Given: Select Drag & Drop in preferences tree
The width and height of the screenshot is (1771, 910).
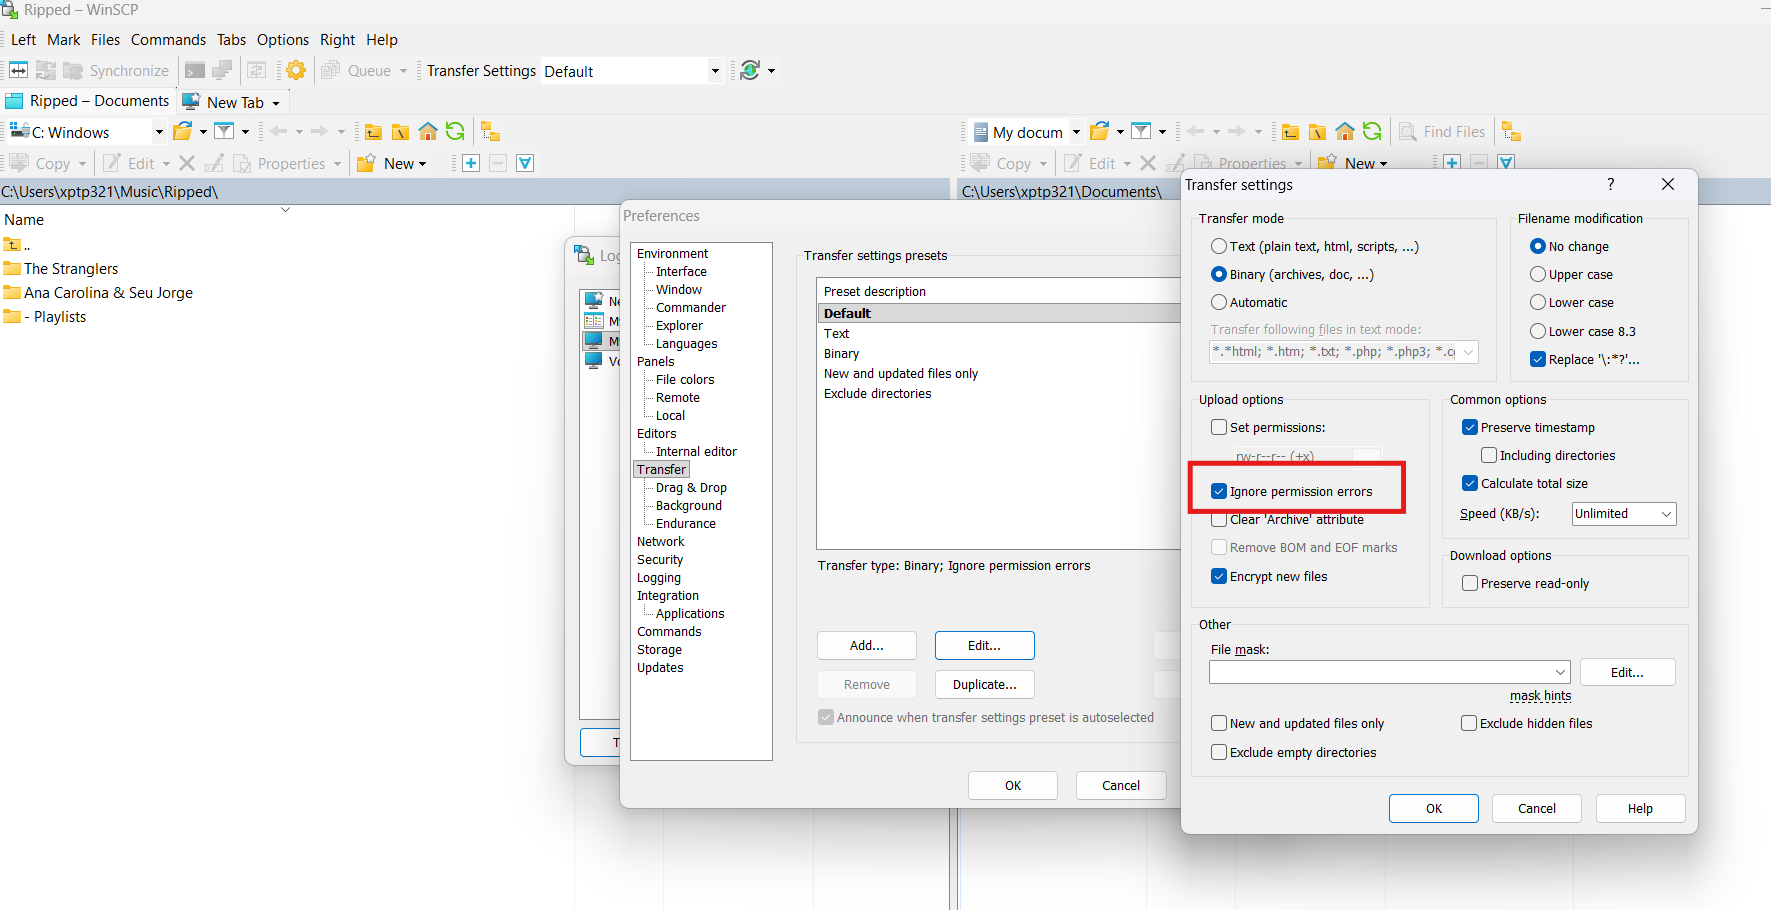Looking at the screenshot, I should coord(691,488).
